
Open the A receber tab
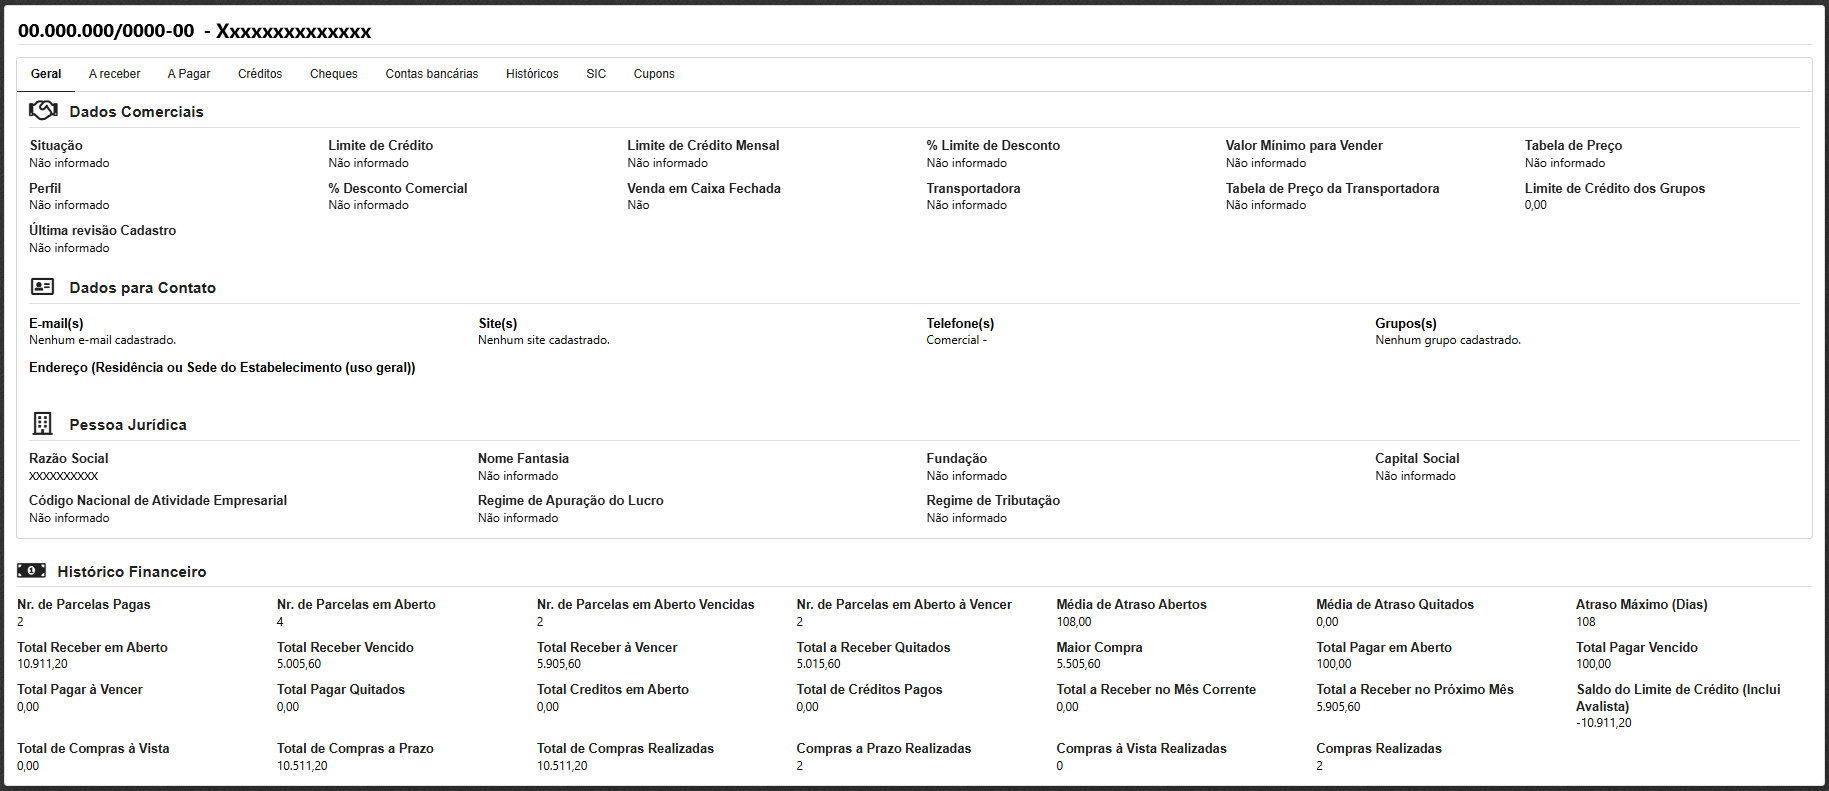pos(114,74)
